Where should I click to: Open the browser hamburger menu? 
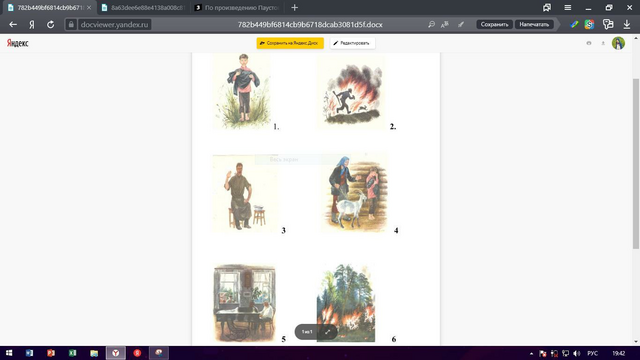(567, 7)
